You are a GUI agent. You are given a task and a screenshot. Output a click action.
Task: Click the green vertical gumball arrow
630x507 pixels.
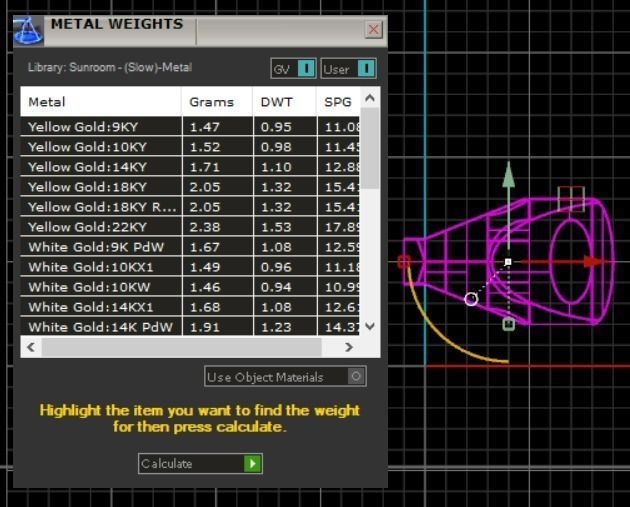(509, 175)
